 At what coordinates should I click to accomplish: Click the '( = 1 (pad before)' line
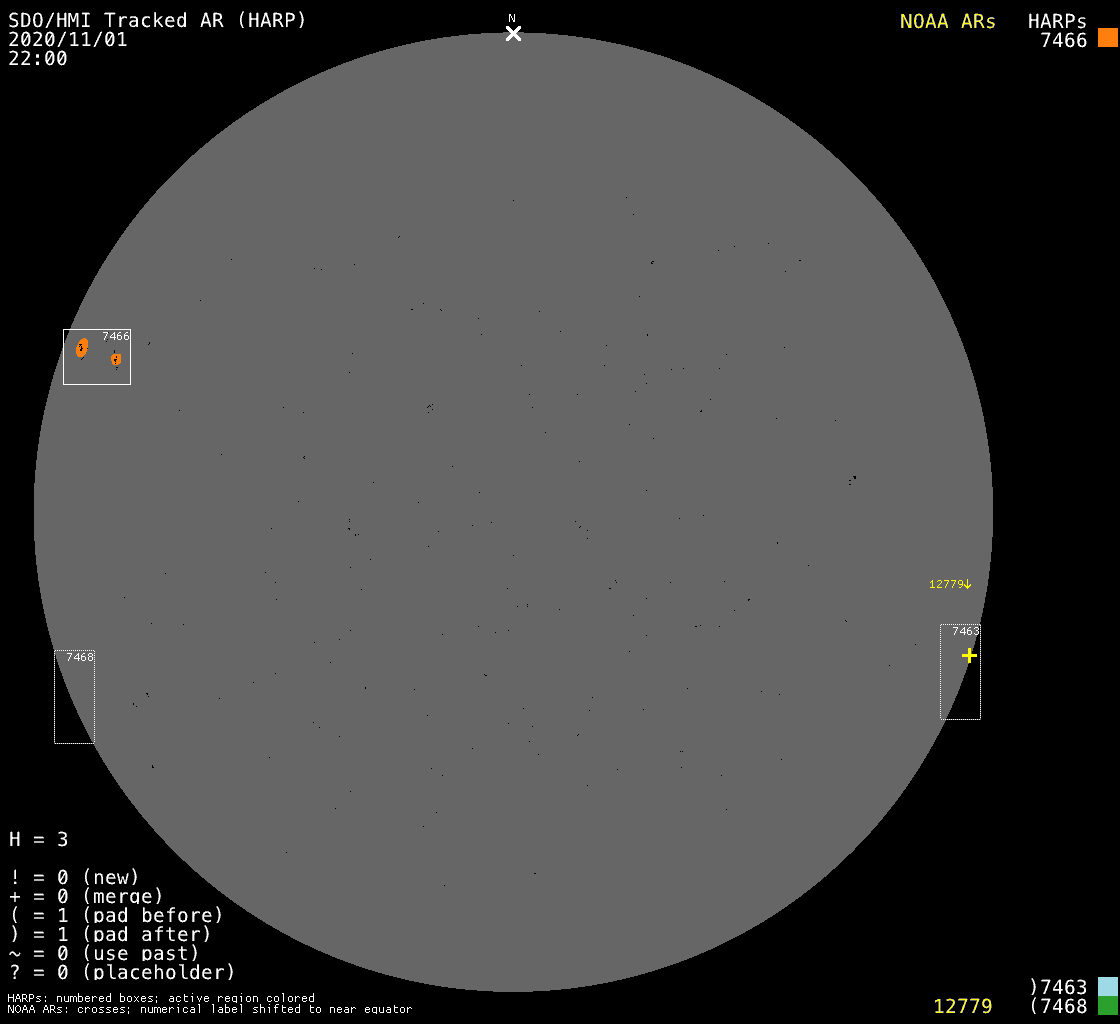pyautogui.click(x=116, y=915)
